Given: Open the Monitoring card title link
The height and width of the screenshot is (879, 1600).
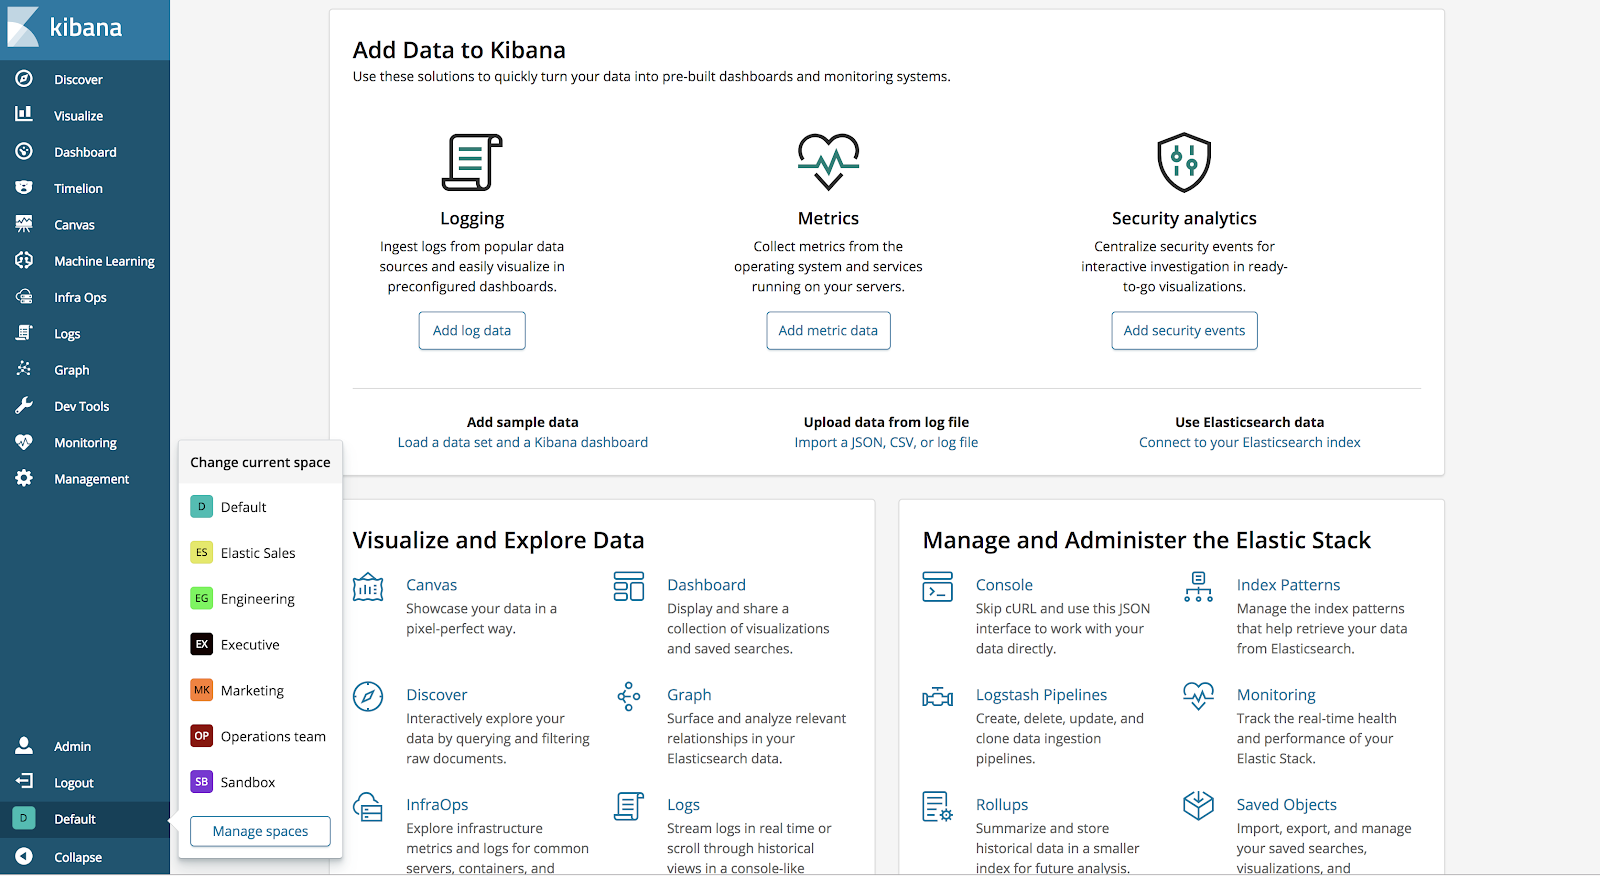Looking at the screenshot, I should click(1276, 695).
